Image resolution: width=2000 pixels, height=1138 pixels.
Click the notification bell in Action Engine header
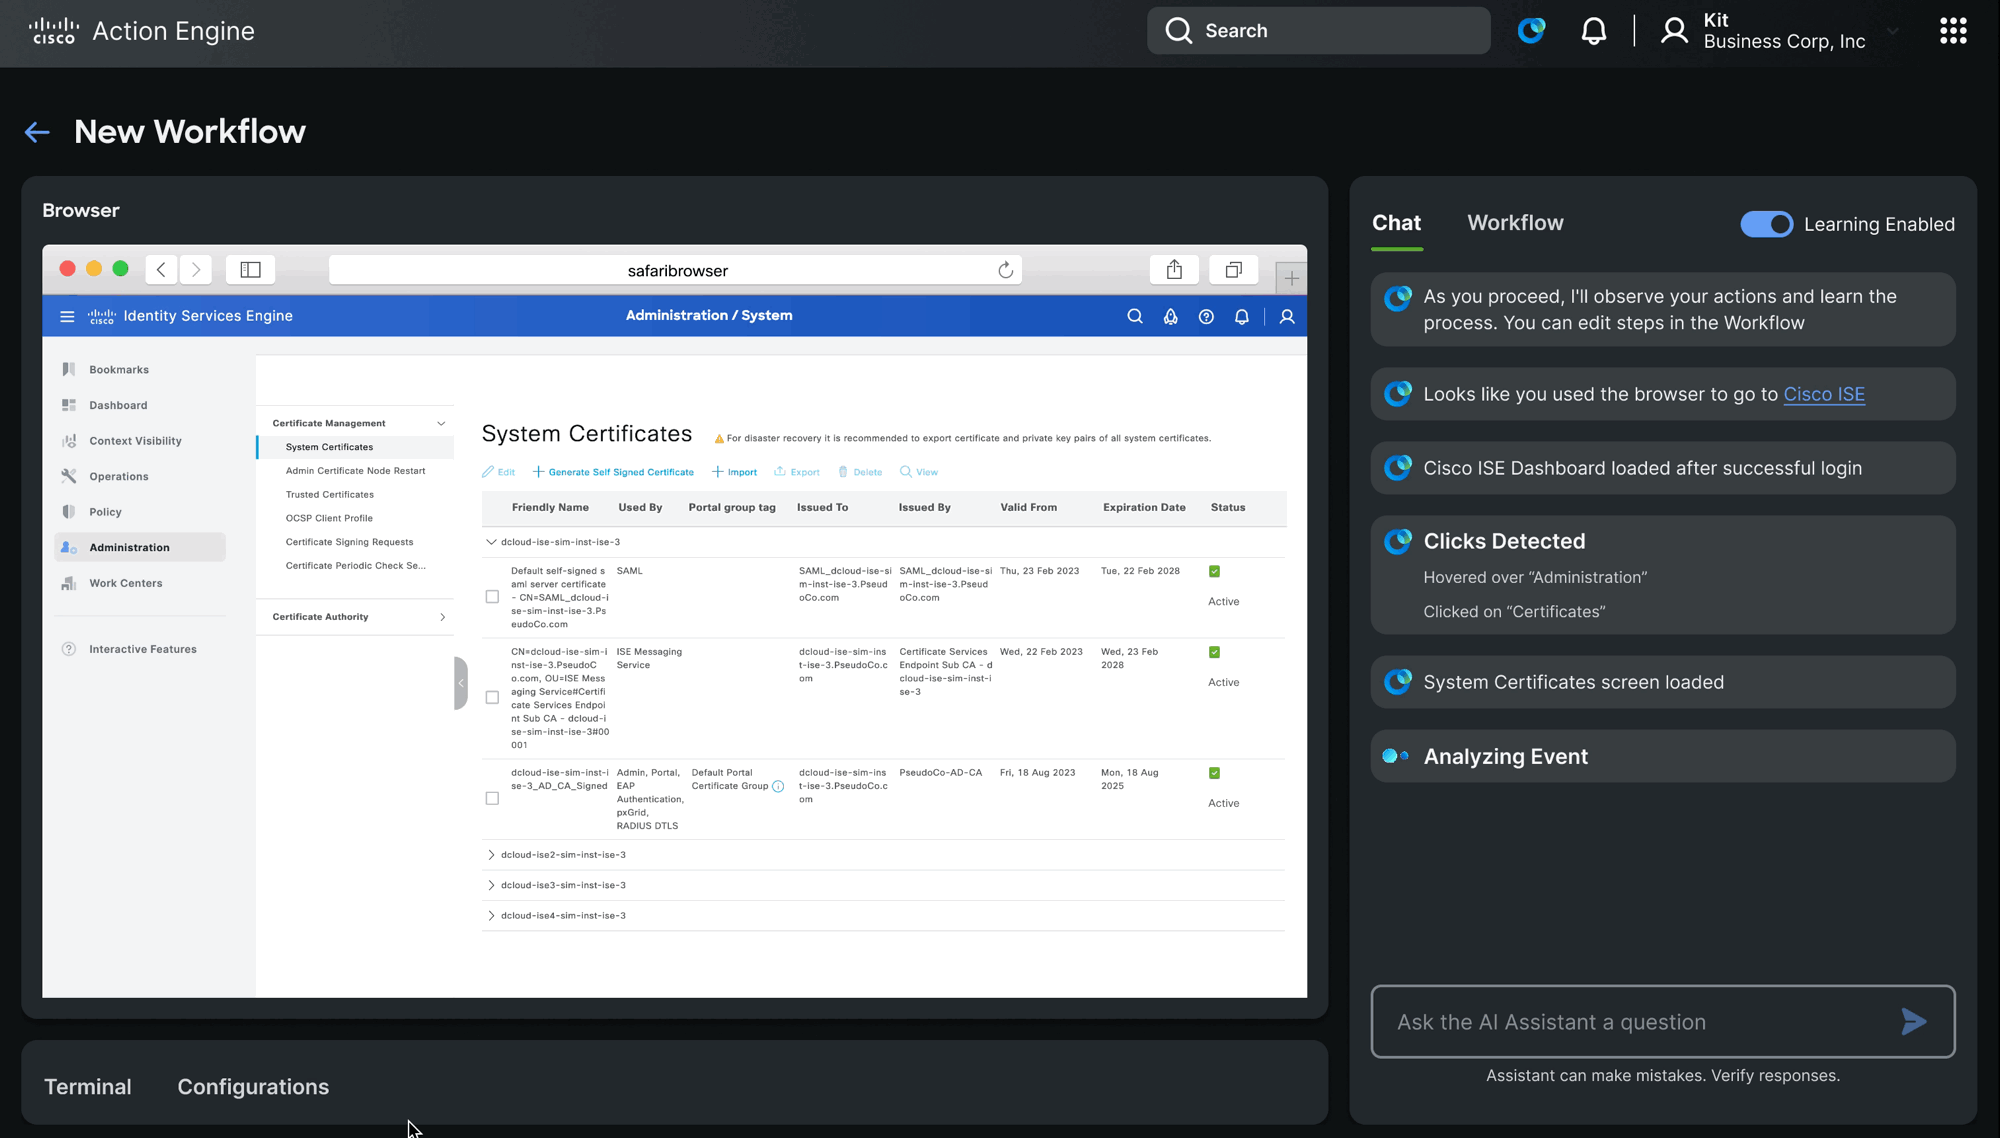(1593, 31)
